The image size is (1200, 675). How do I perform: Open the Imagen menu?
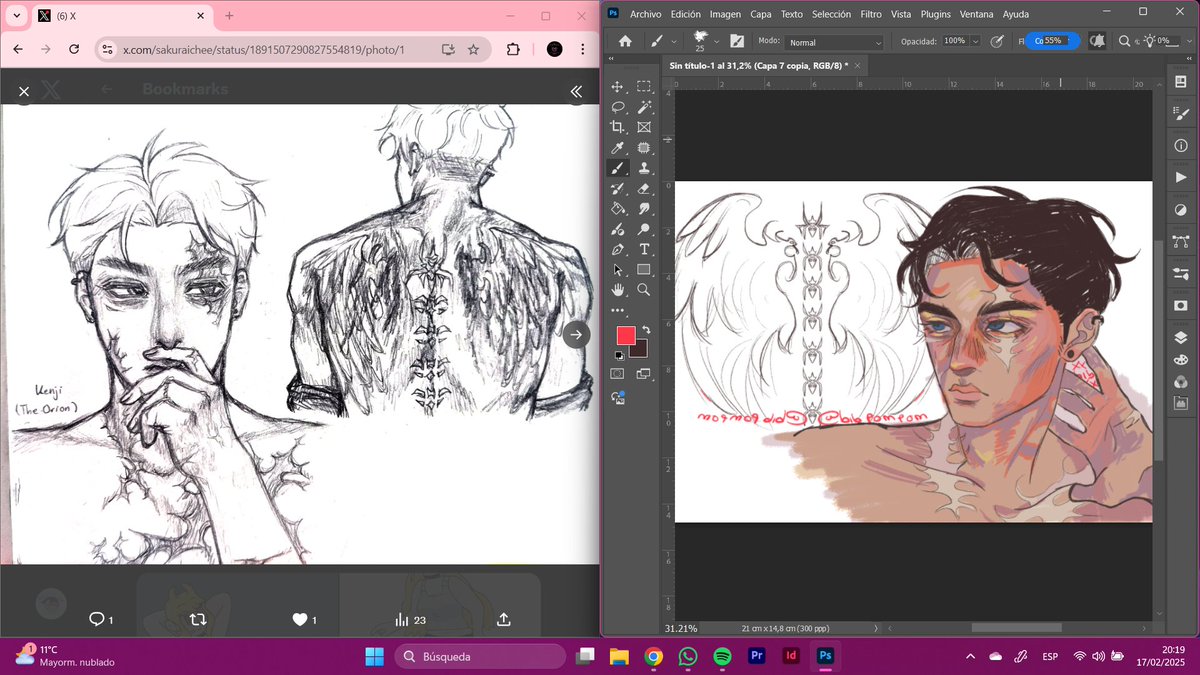tap(725, 14)
